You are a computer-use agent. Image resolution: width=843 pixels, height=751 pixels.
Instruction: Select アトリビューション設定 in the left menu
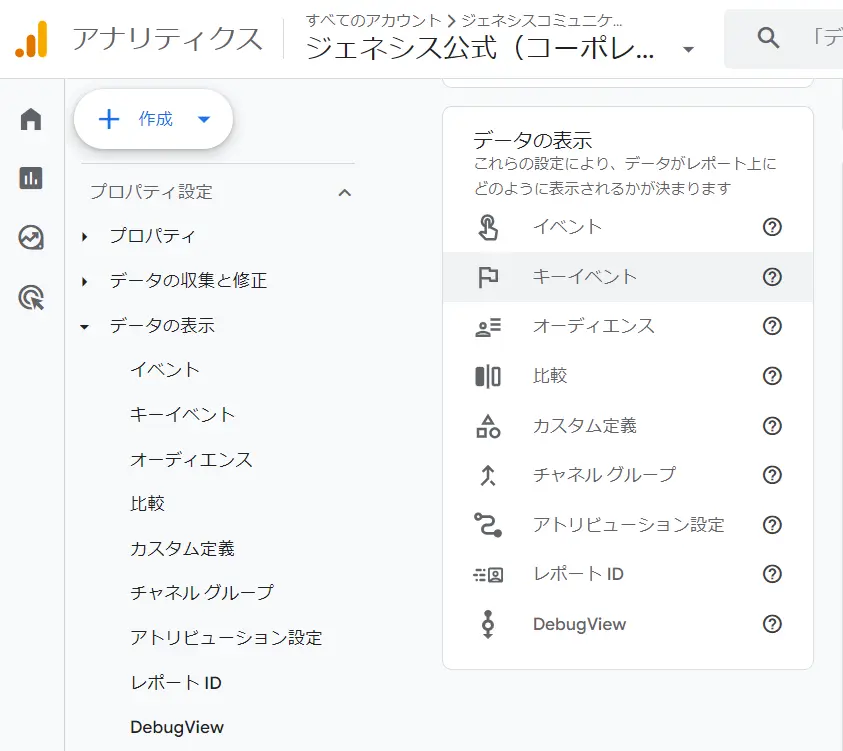pos(226,638)
